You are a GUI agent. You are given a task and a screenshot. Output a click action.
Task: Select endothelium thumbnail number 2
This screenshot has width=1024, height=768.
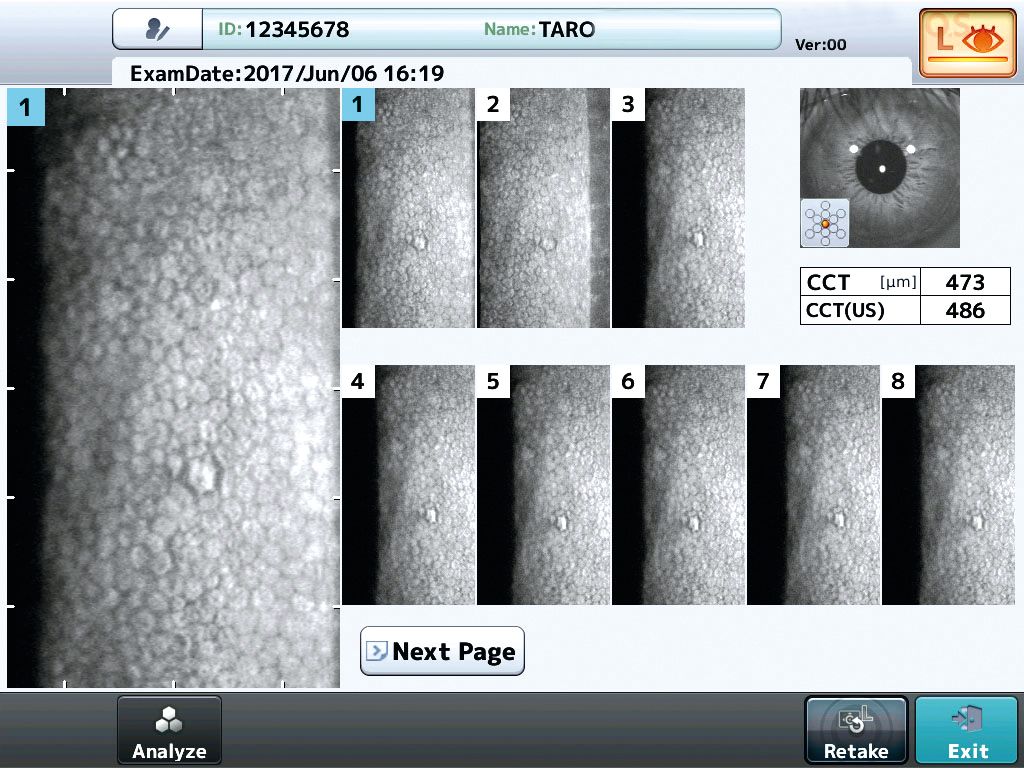[x=543, y=208]
